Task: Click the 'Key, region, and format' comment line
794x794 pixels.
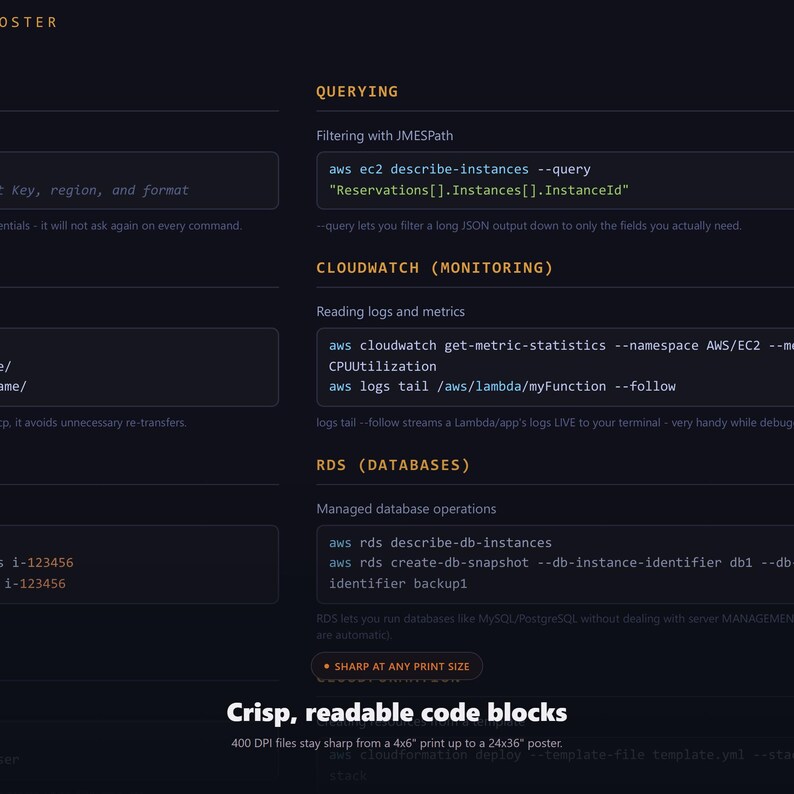Action: pos(94,190)
